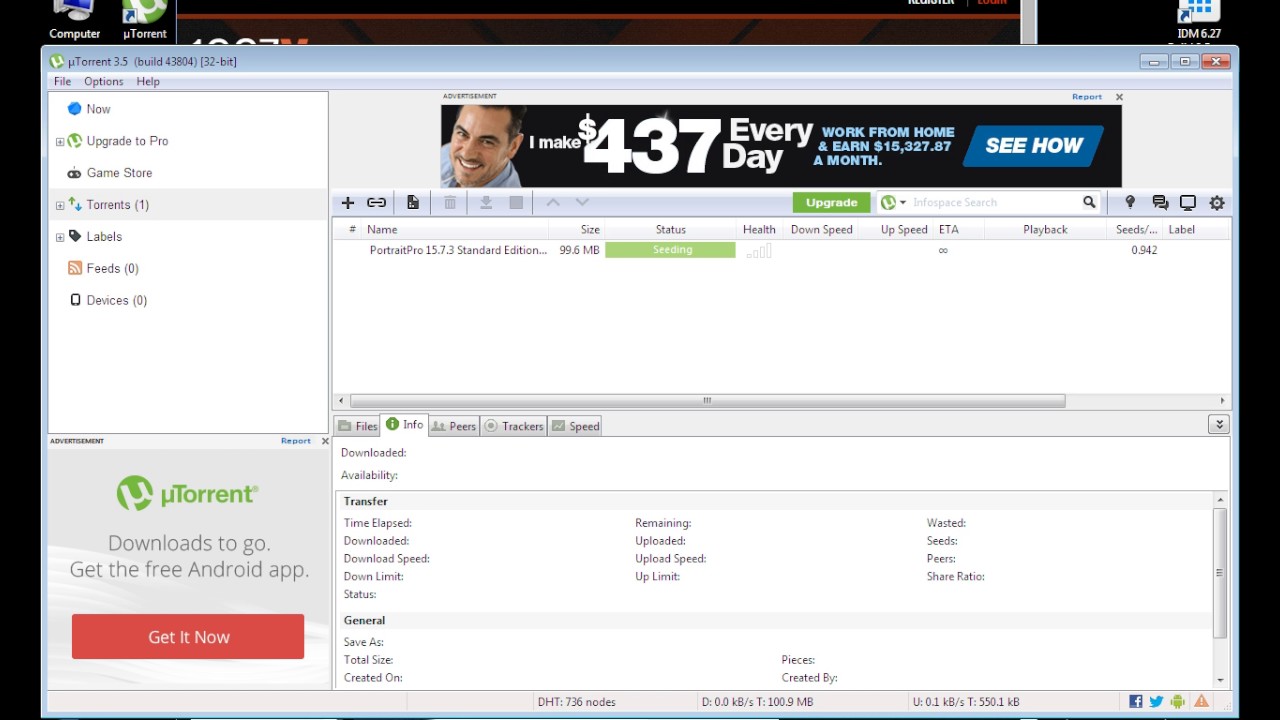
Task: Click the Computer desktop icon
Action: [x=75, y=20]
